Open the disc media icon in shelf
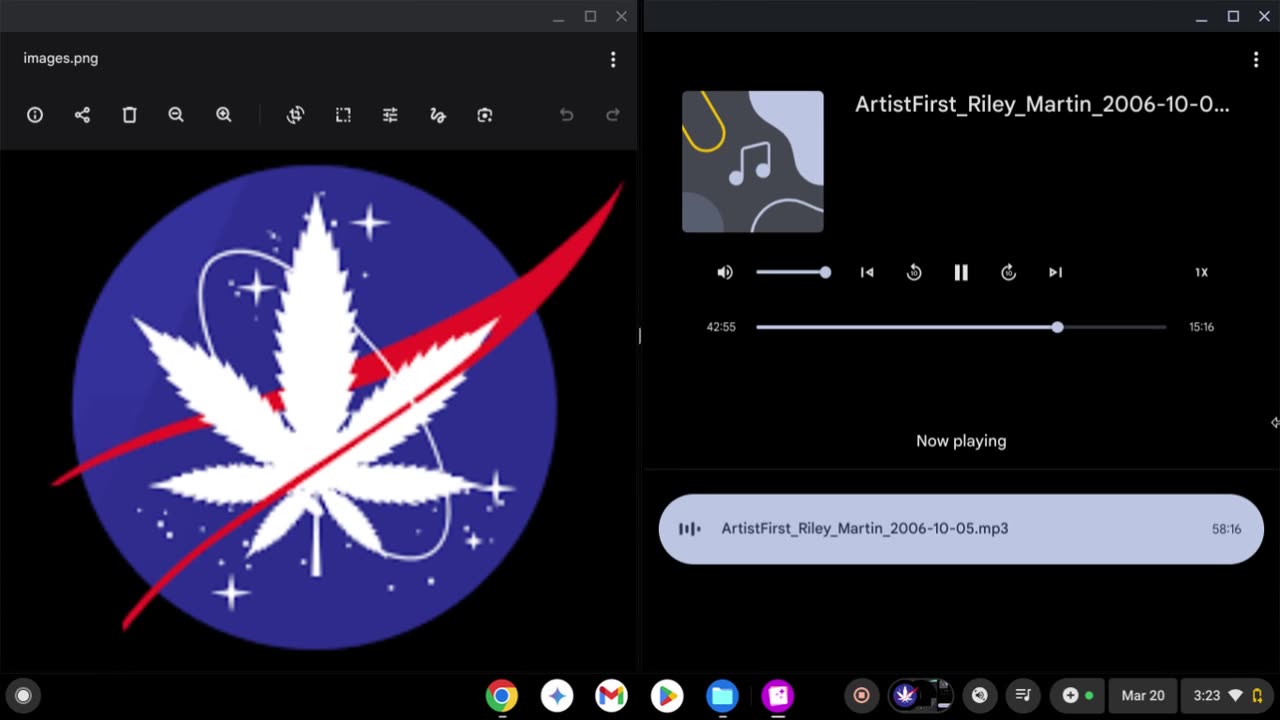Image resolution: width=1280 pixels, height=720 pixels. click(x=980, y=695)
